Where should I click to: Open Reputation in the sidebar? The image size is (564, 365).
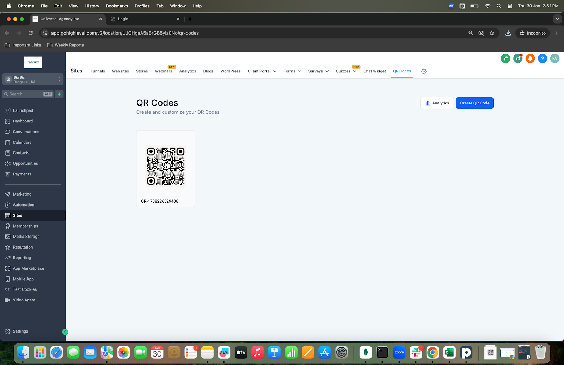coord(23,247)
